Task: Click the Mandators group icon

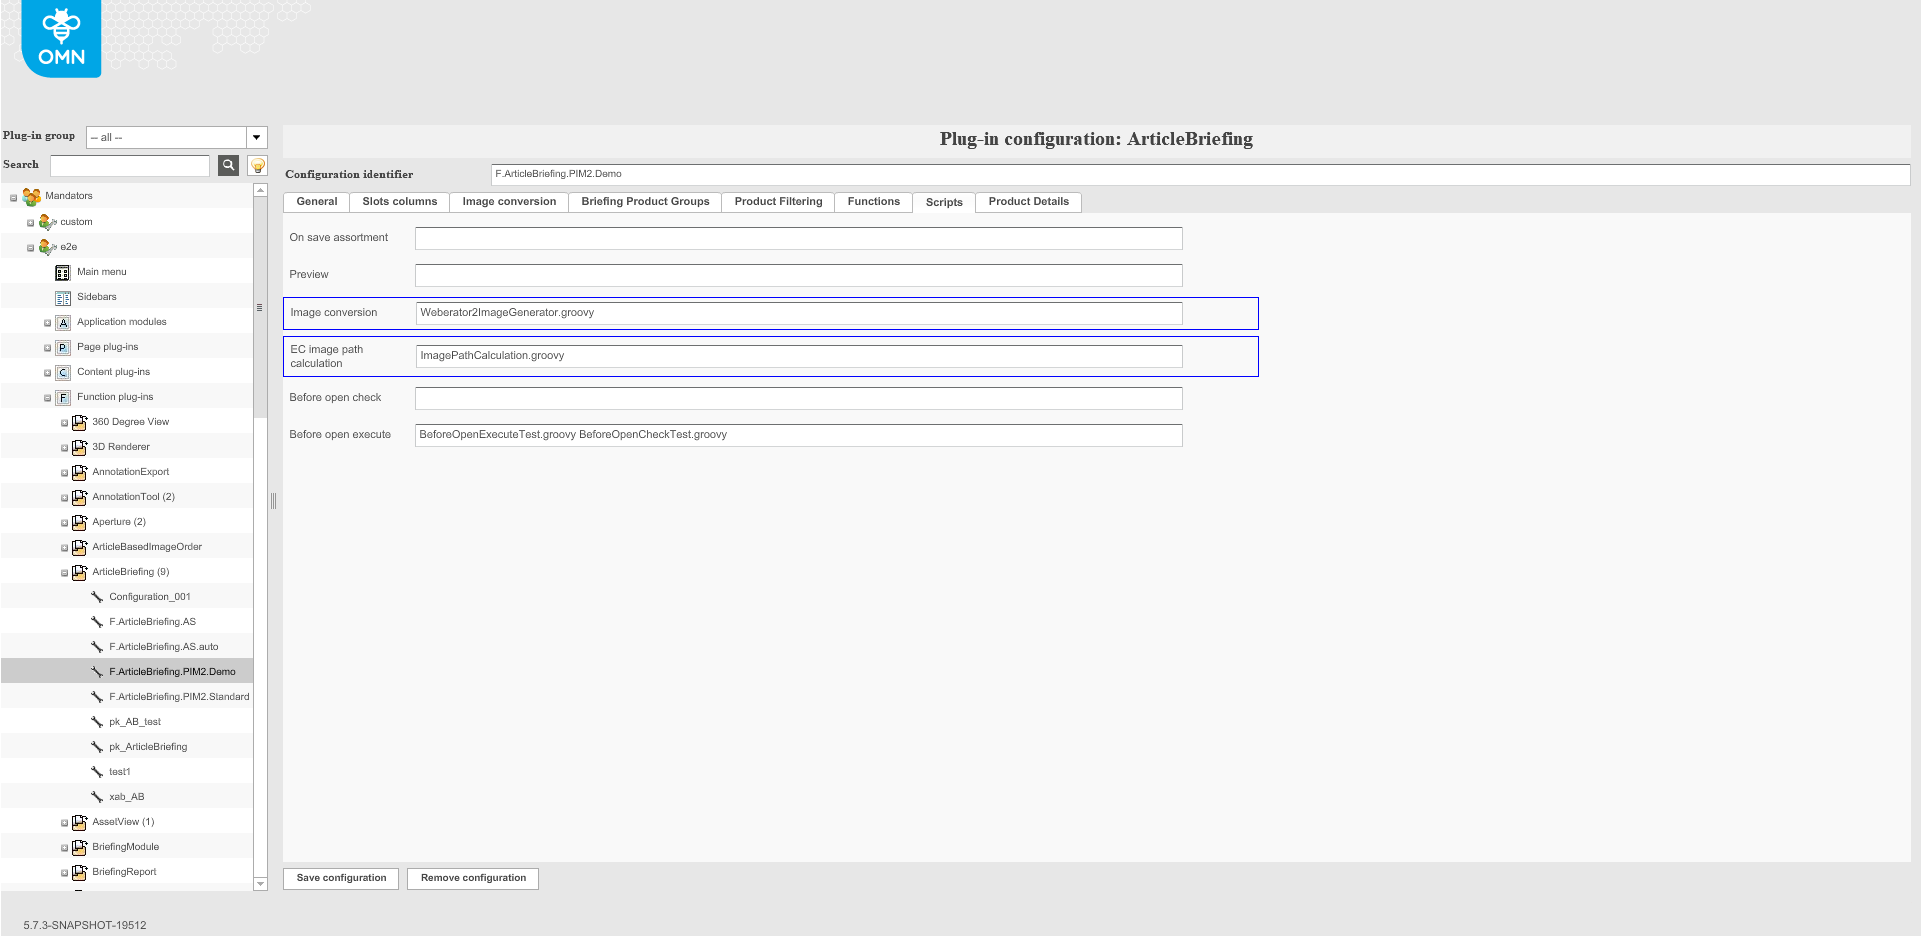Action: click(32, 196)
